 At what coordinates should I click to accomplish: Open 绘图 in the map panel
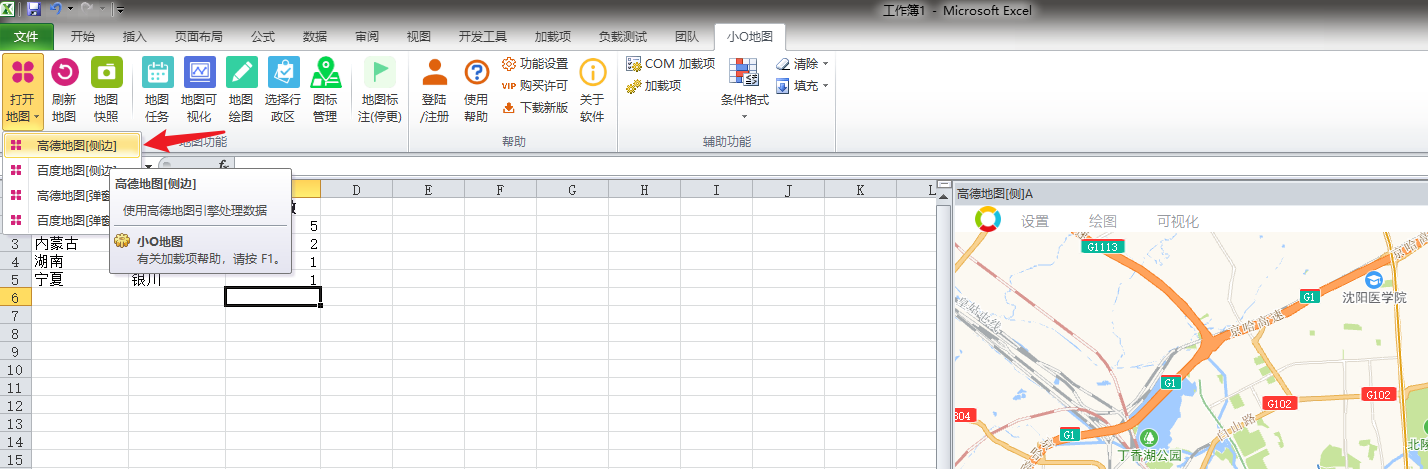click(x=1103, y=221)
